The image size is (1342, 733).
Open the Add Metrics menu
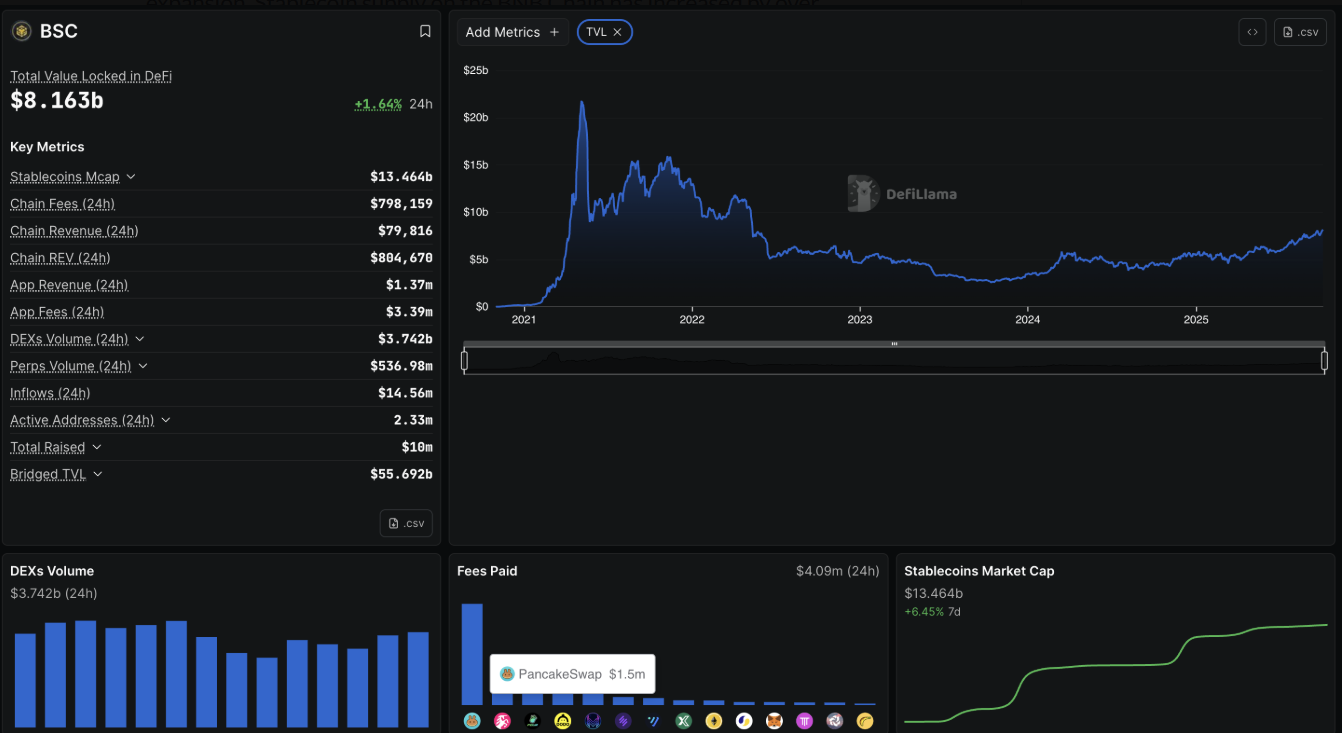click(x=512, y=32)
